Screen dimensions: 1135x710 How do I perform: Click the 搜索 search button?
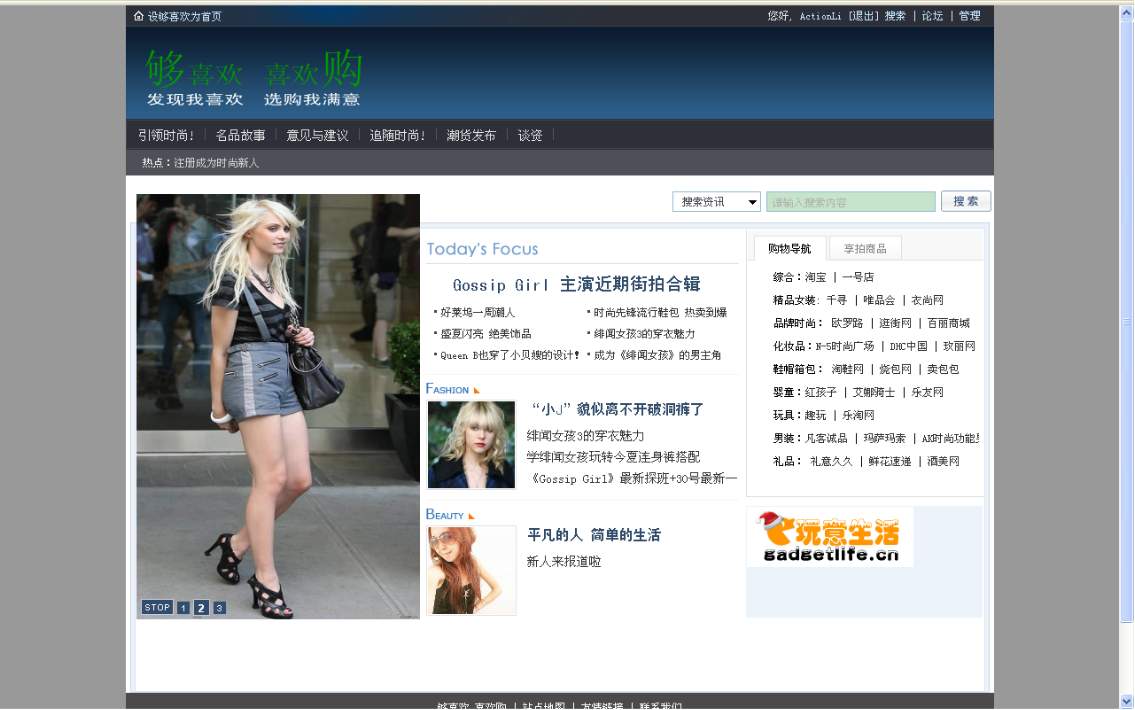(x=966, y=201)
